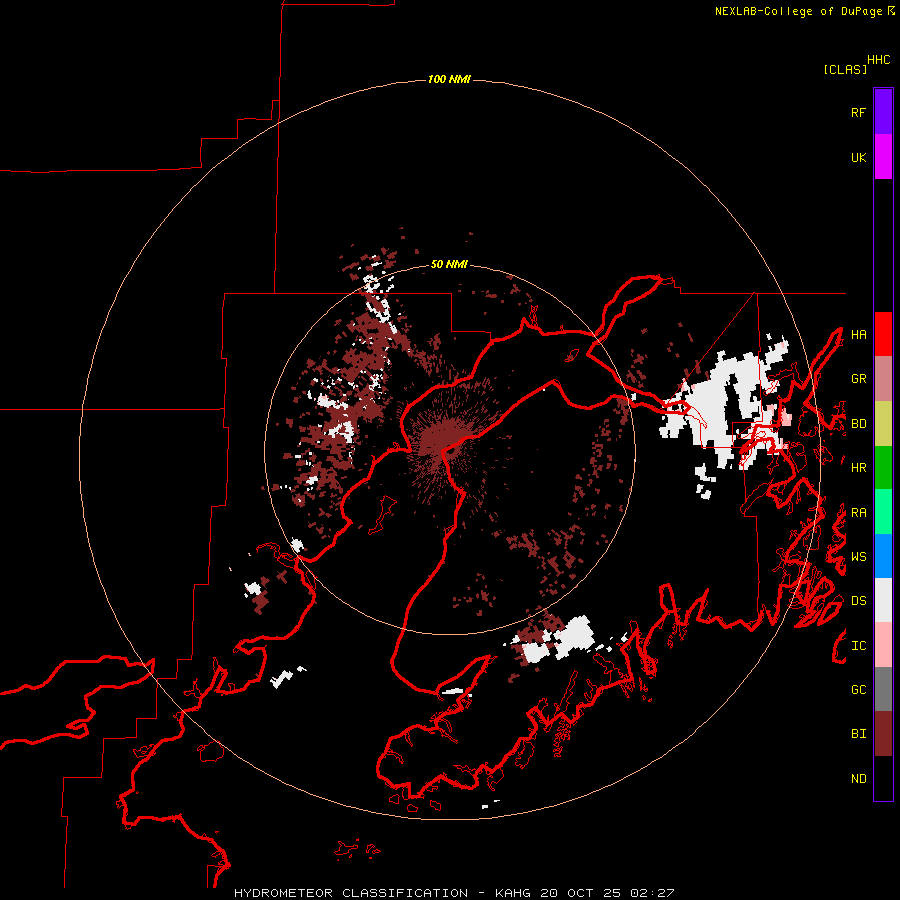Click the UK legend label

pos(858,157)
